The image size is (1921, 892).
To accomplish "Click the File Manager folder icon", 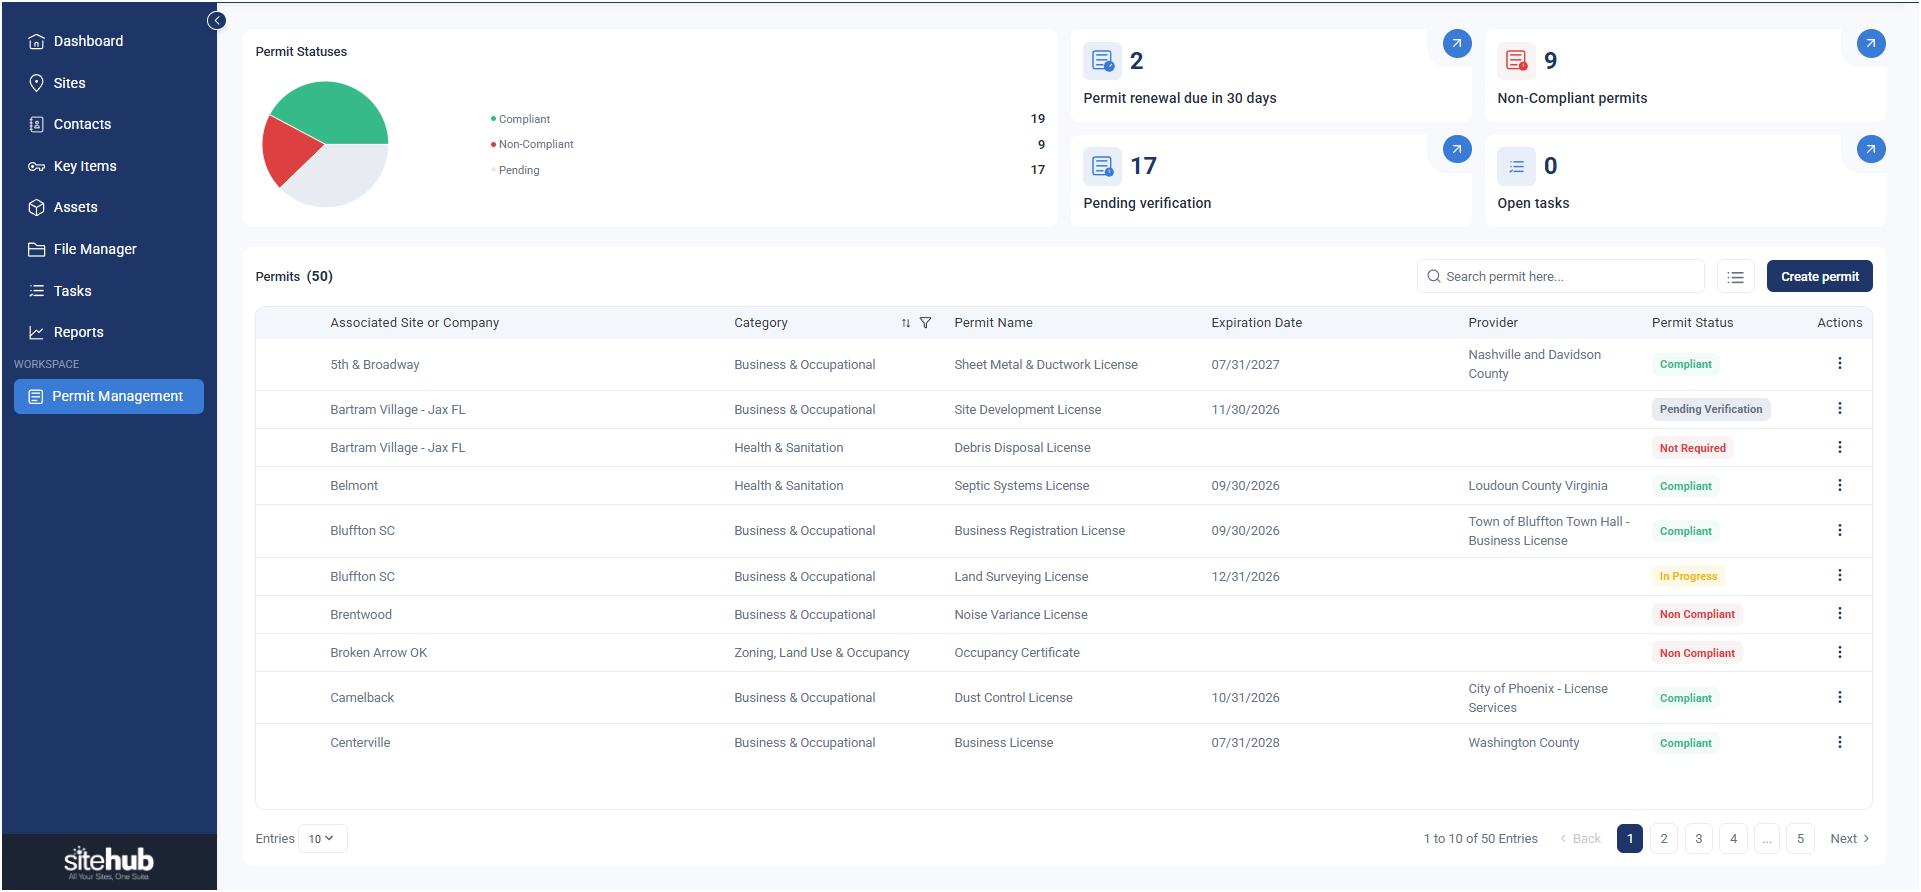I will [x=36, y=249].
